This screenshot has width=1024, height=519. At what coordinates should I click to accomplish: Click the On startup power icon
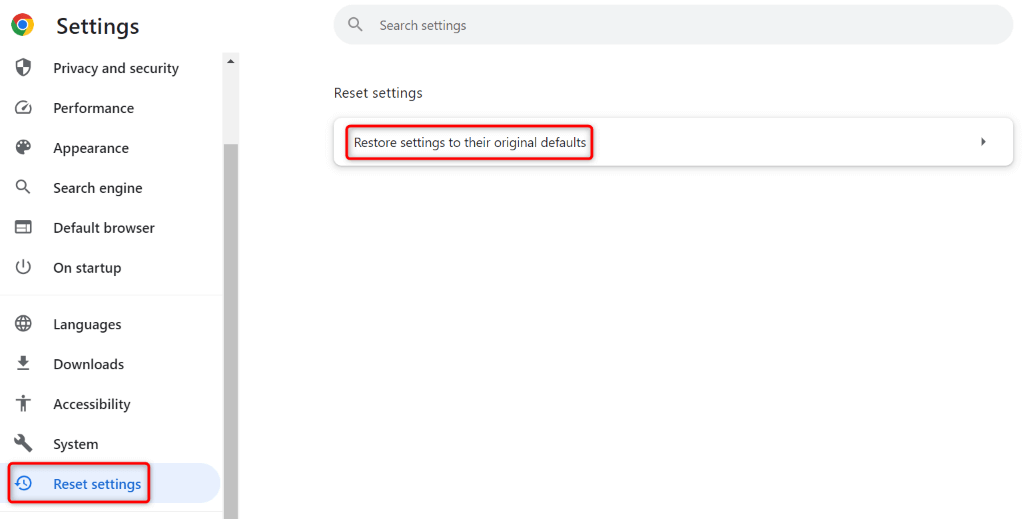[23, 268]
